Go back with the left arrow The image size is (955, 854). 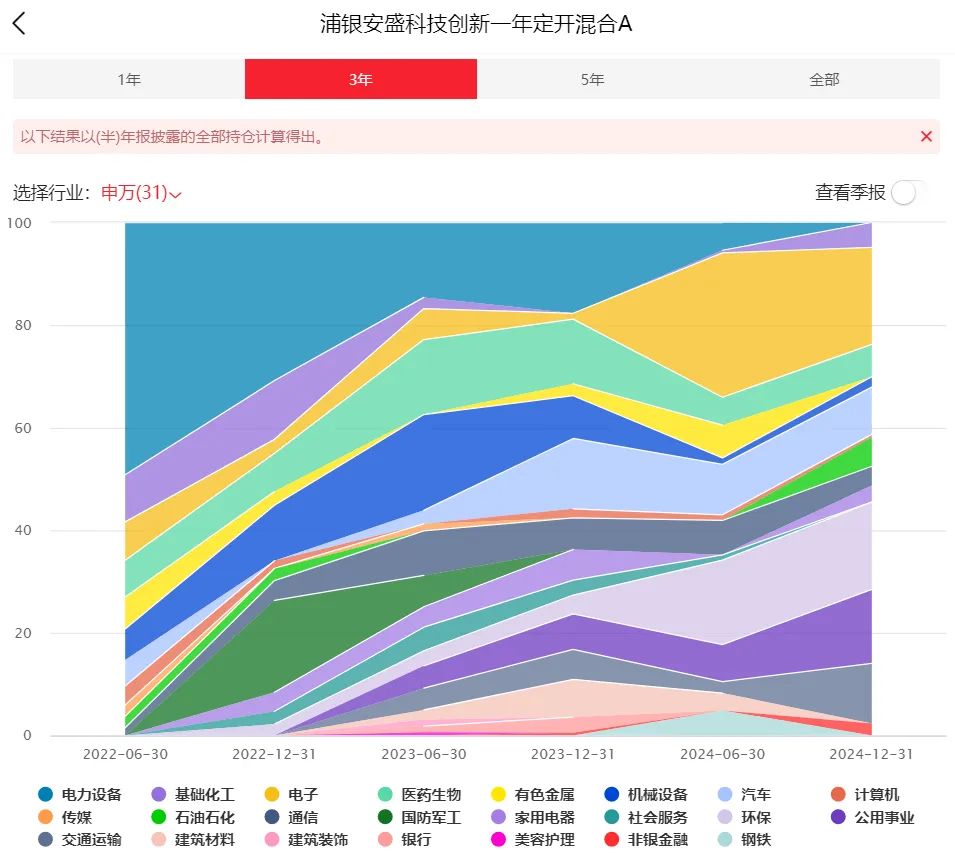pos(19,24)
